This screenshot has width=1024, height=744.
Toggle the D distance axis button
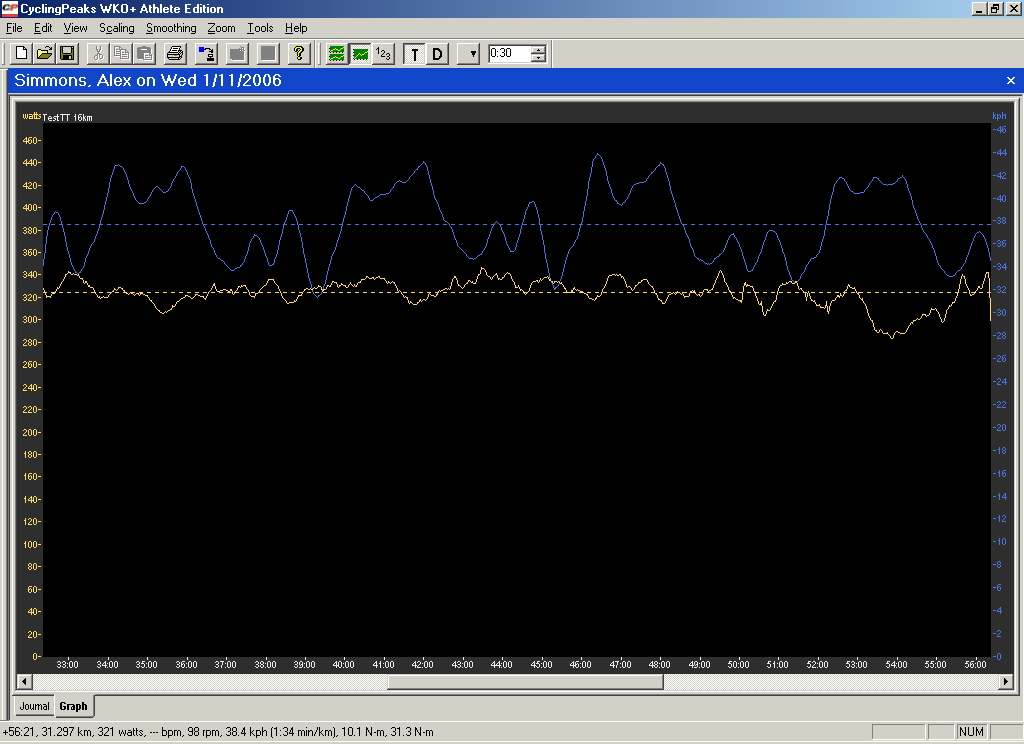pyautogui.click(x=437, y=54)
